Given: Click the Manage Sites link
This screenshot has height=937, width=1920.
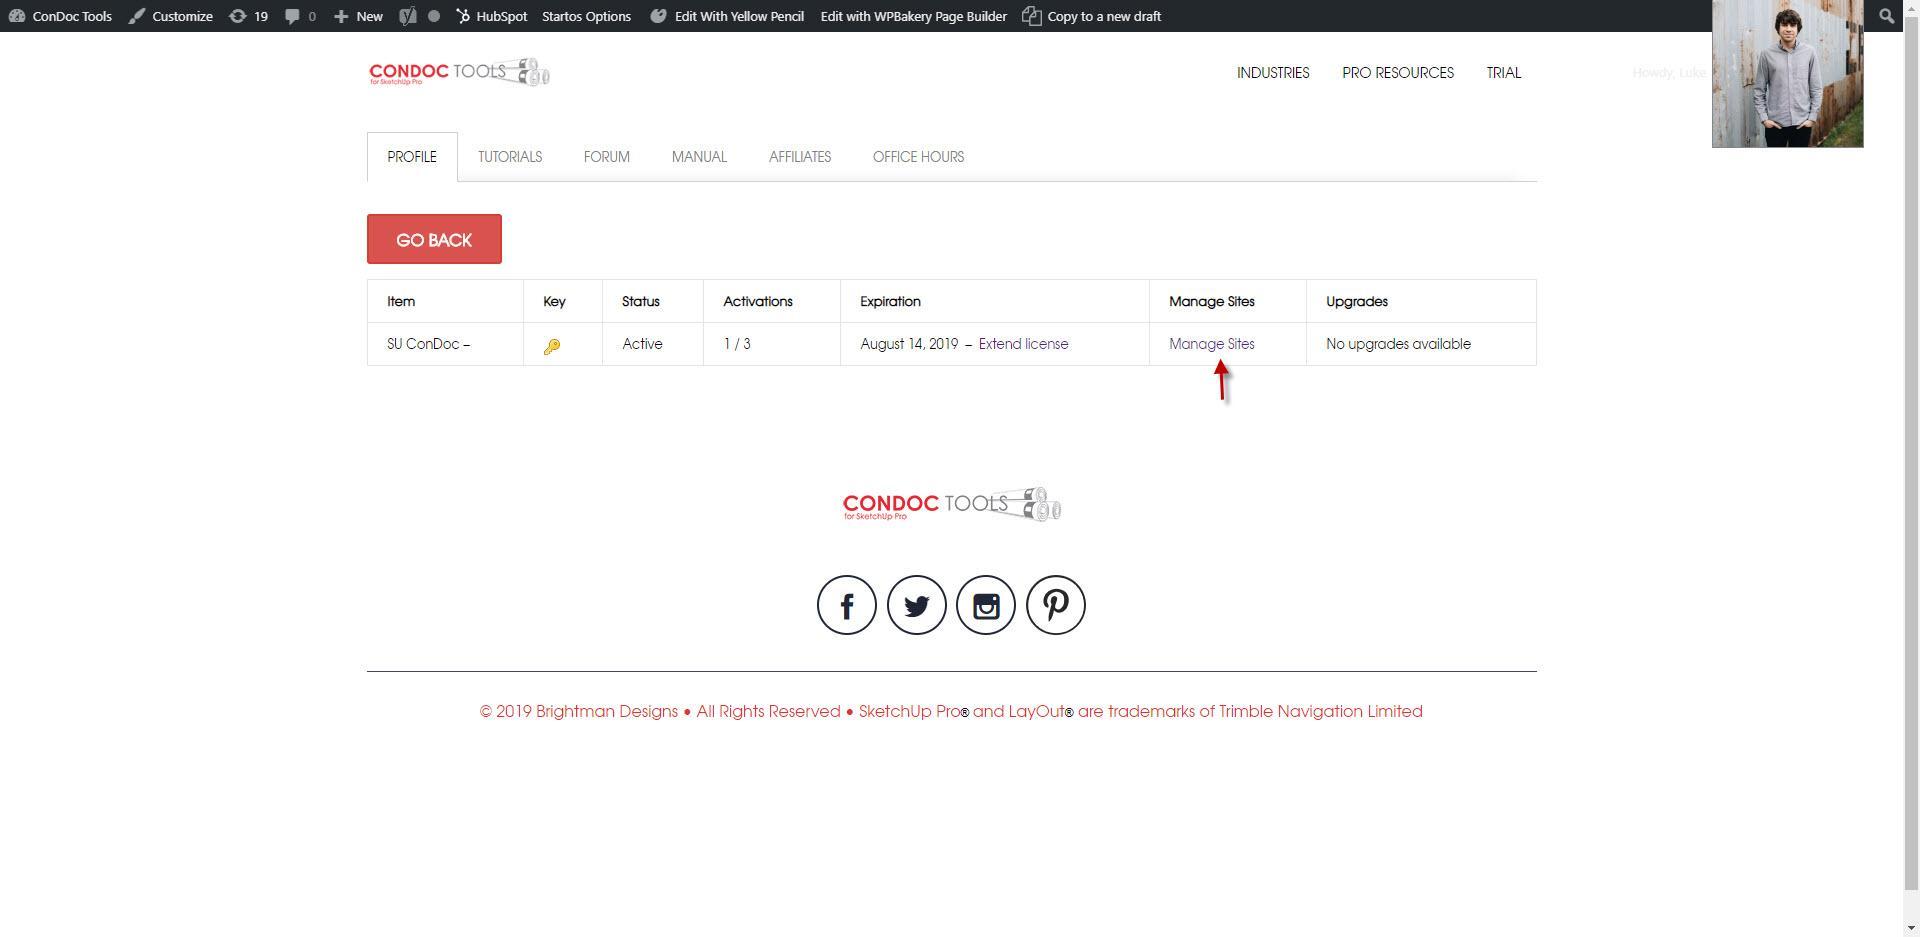Looking at the screenshot, I should 1211,344.
